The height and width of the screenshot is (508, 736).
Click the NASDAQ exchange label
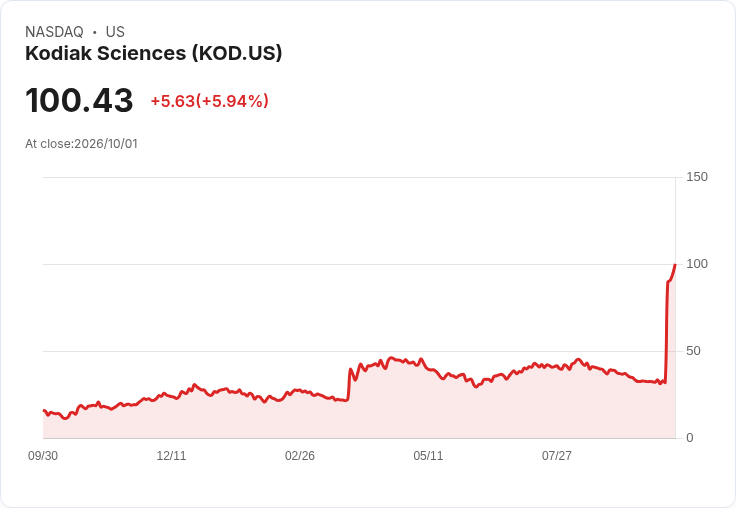54,32
